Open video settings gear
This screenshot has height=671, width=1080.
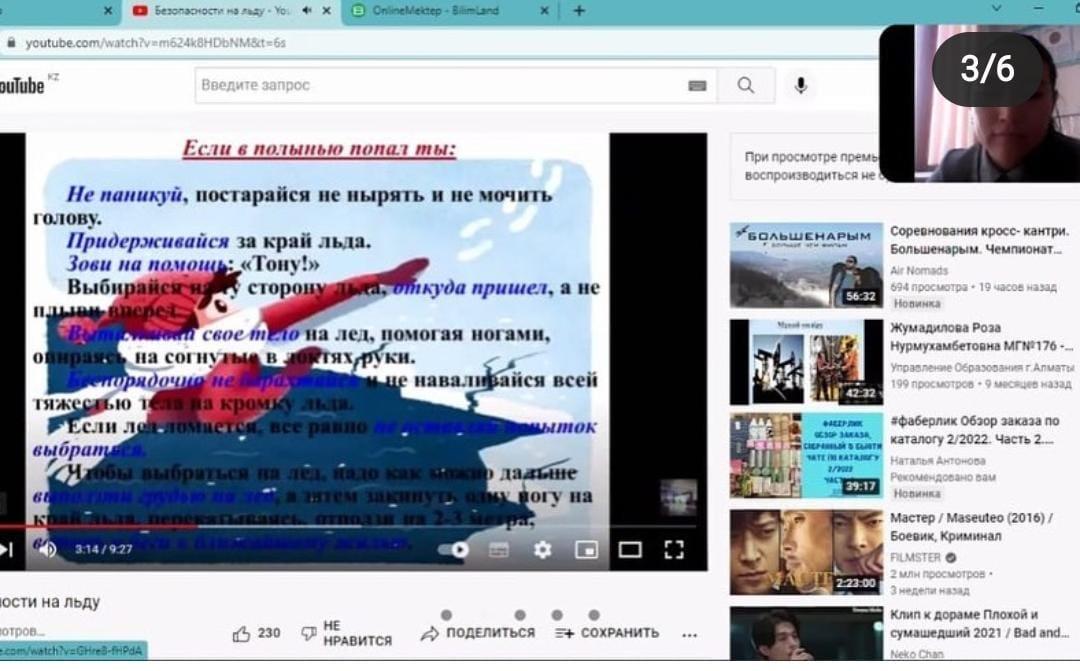pyautogui.click(x=542, y=549)
